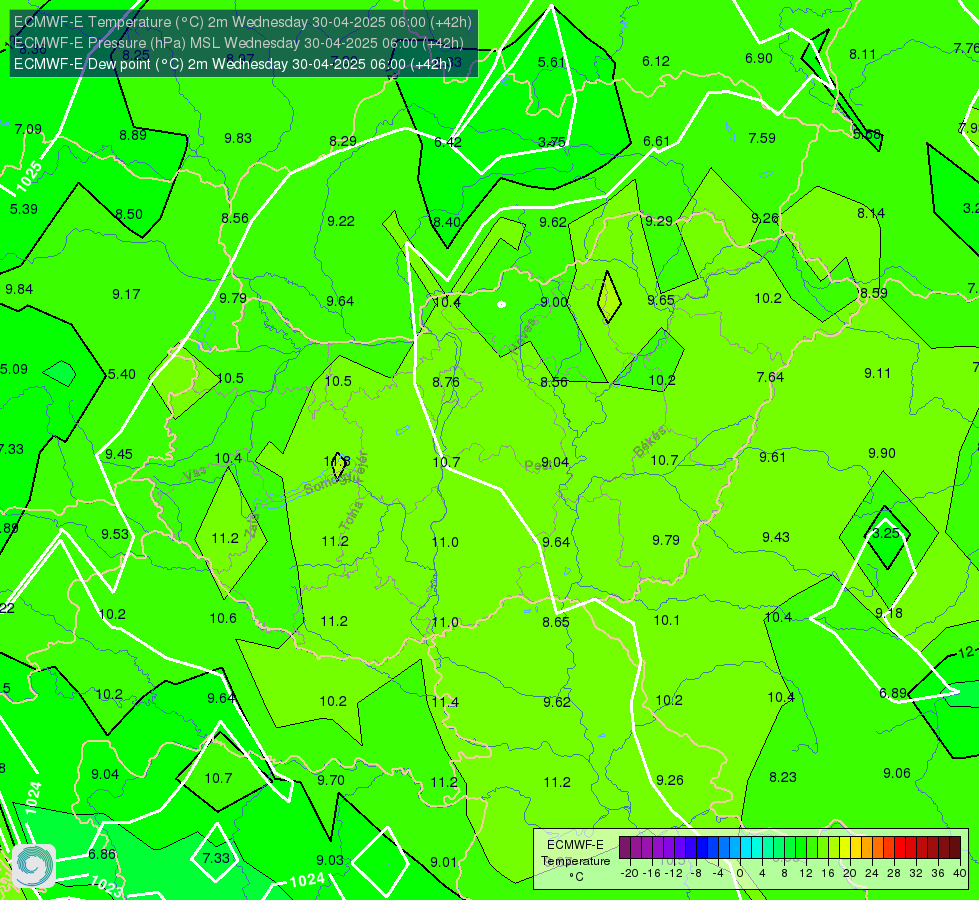Click the orange legend swatch right of 24
The width and height of the screenshot is (979, 900).
878,848
